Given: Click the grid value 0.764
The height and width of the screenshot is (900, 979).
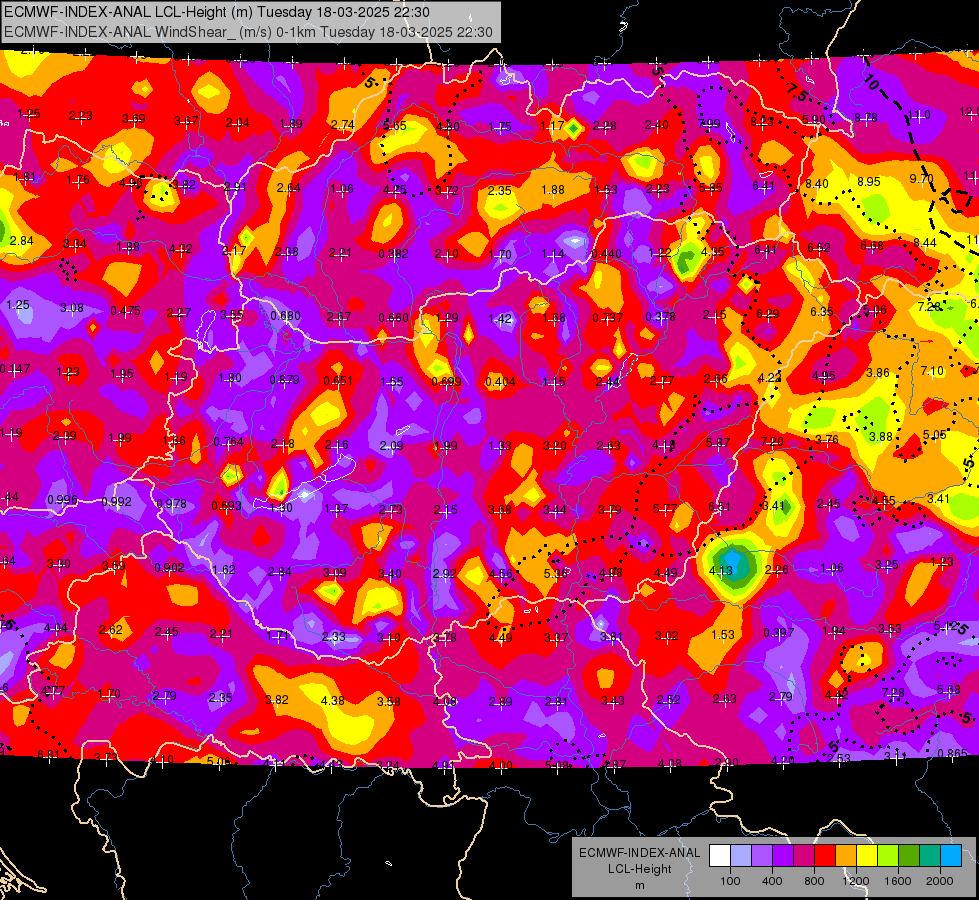Looking at the screenshot, I should click(x=229, y=442).
